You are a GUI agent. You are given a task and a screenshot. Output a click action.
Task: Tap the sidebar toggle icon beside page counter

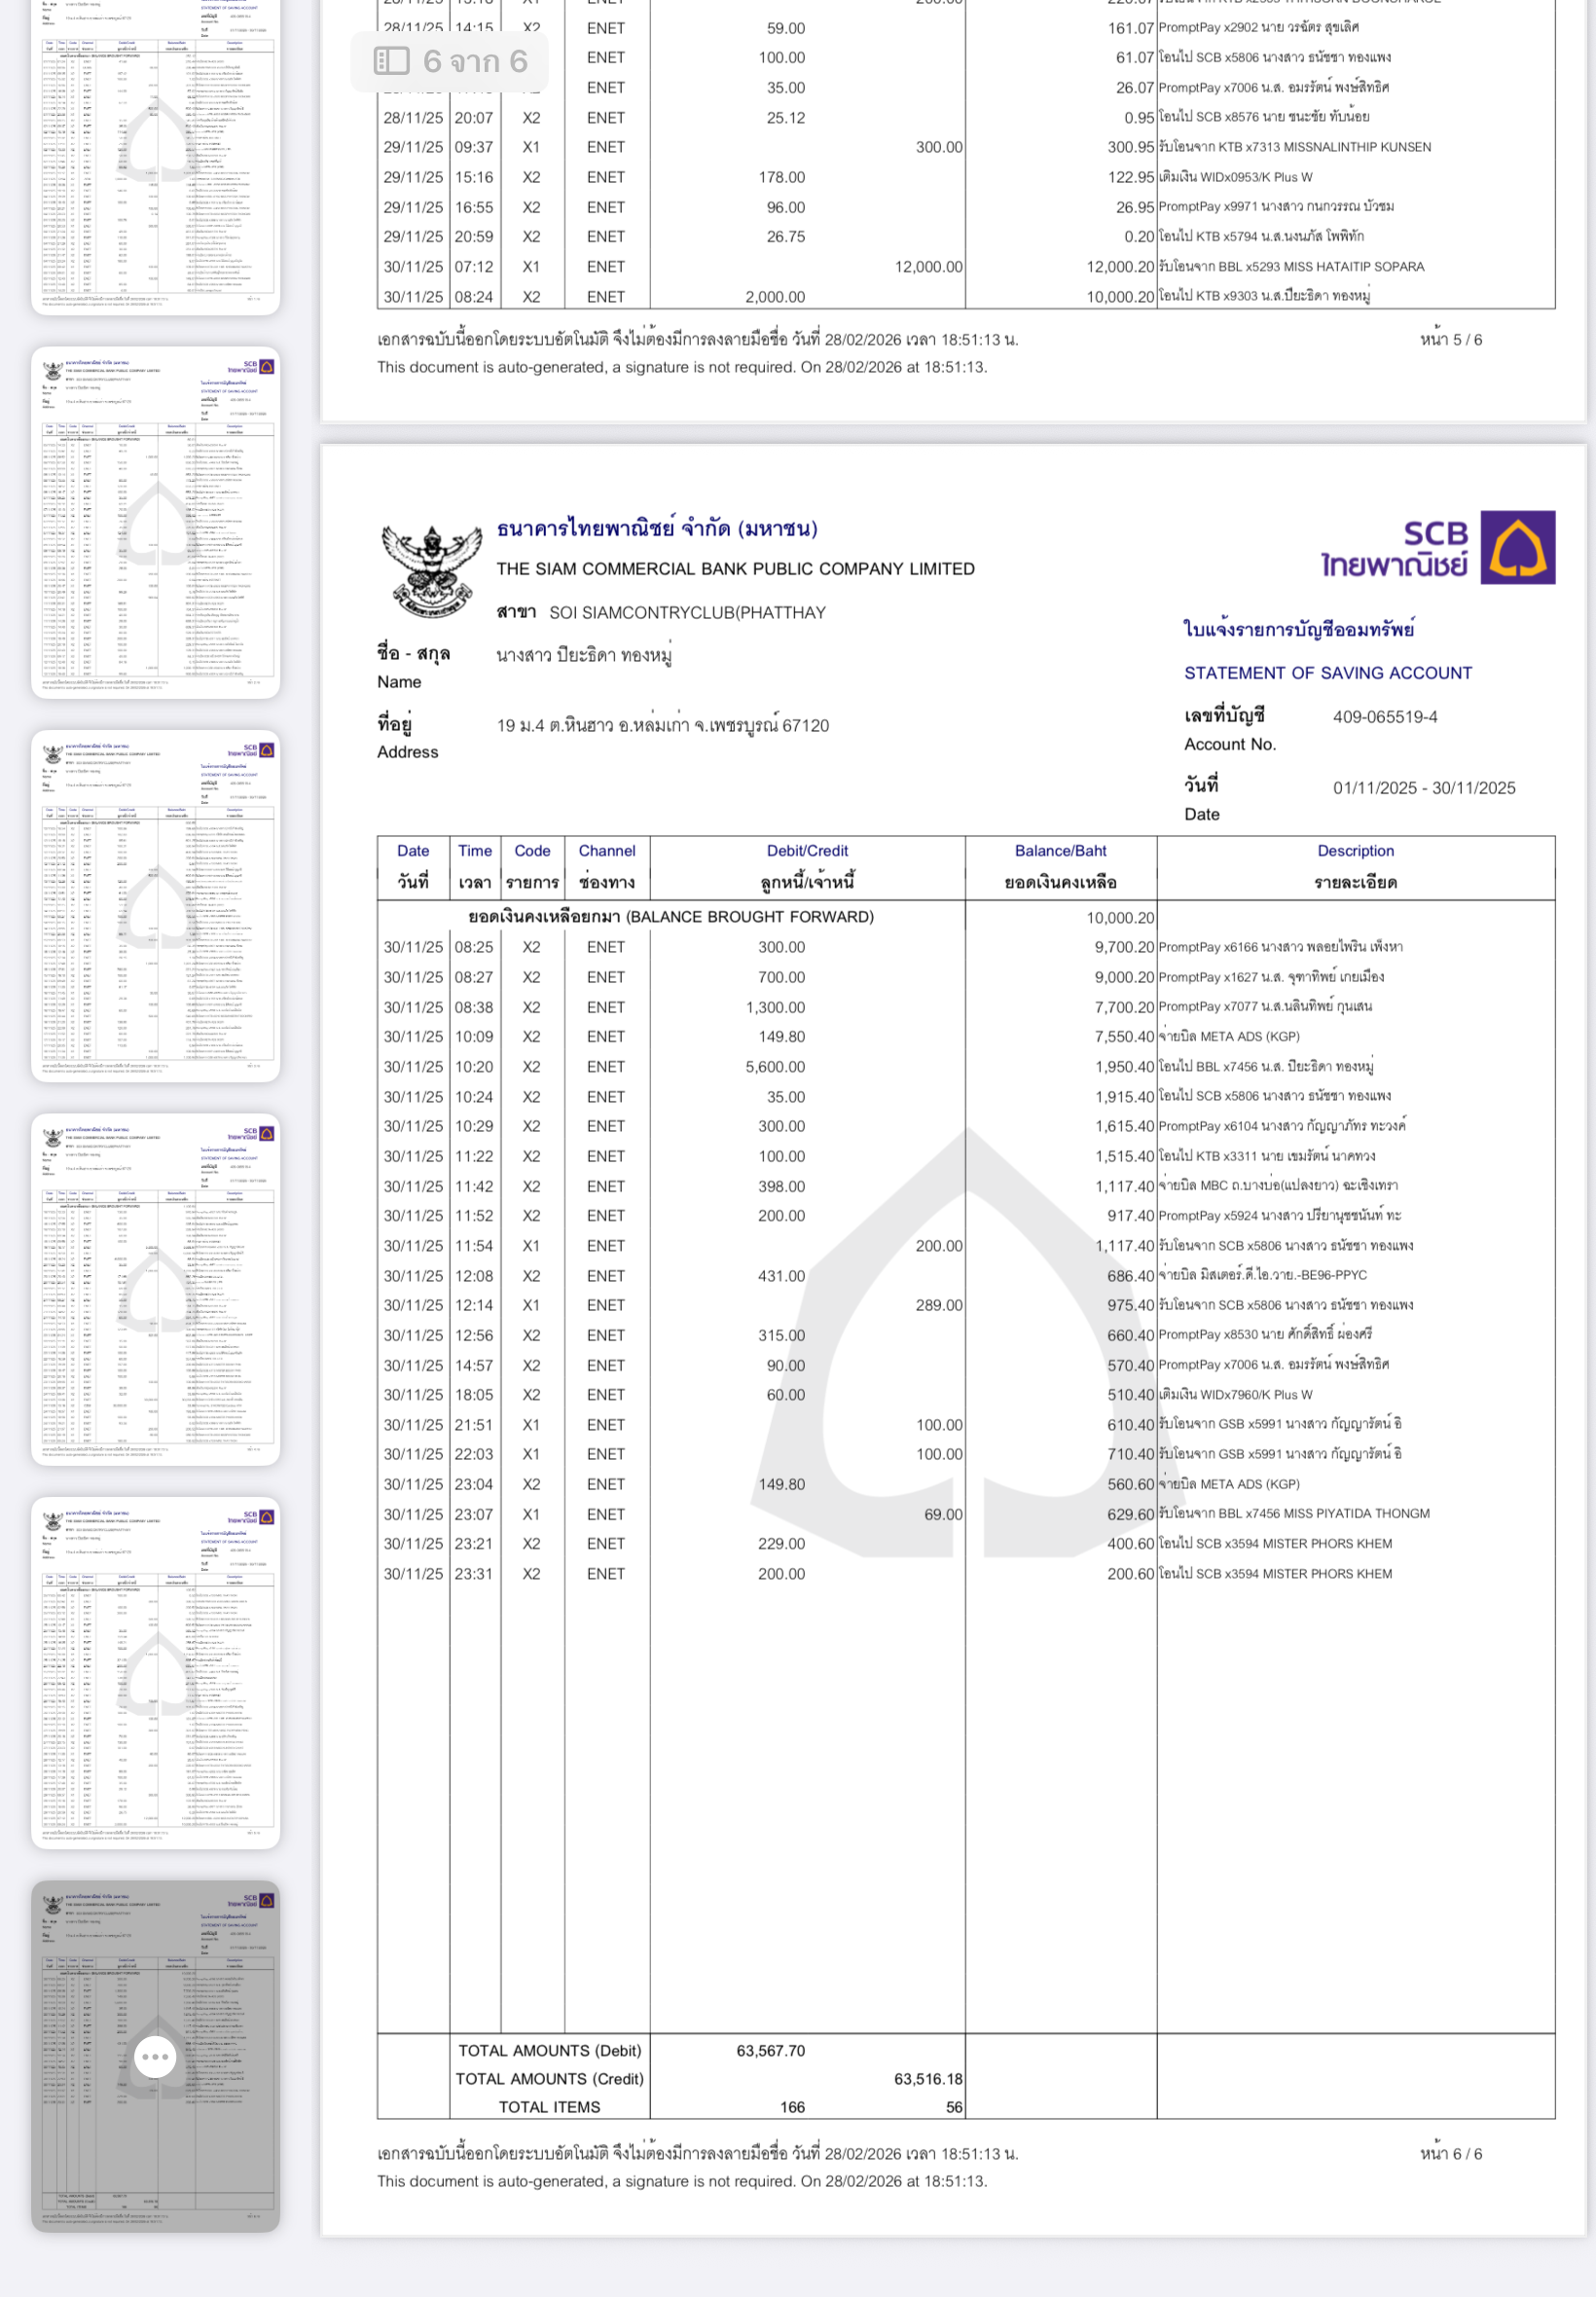click(391, 62)
